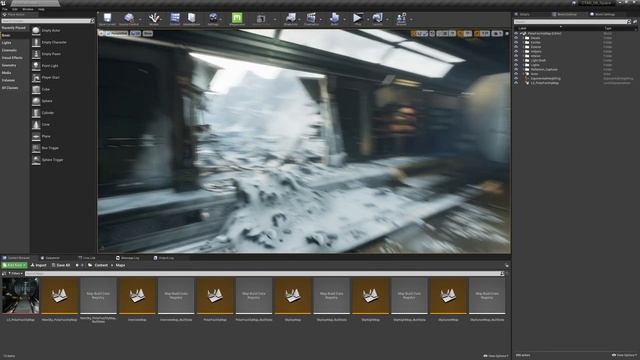Toggle visibility of ExponentialHeightFog actor
Viewport: 640px width, 360px height.
pyautogui.click(x=516, y=78)
